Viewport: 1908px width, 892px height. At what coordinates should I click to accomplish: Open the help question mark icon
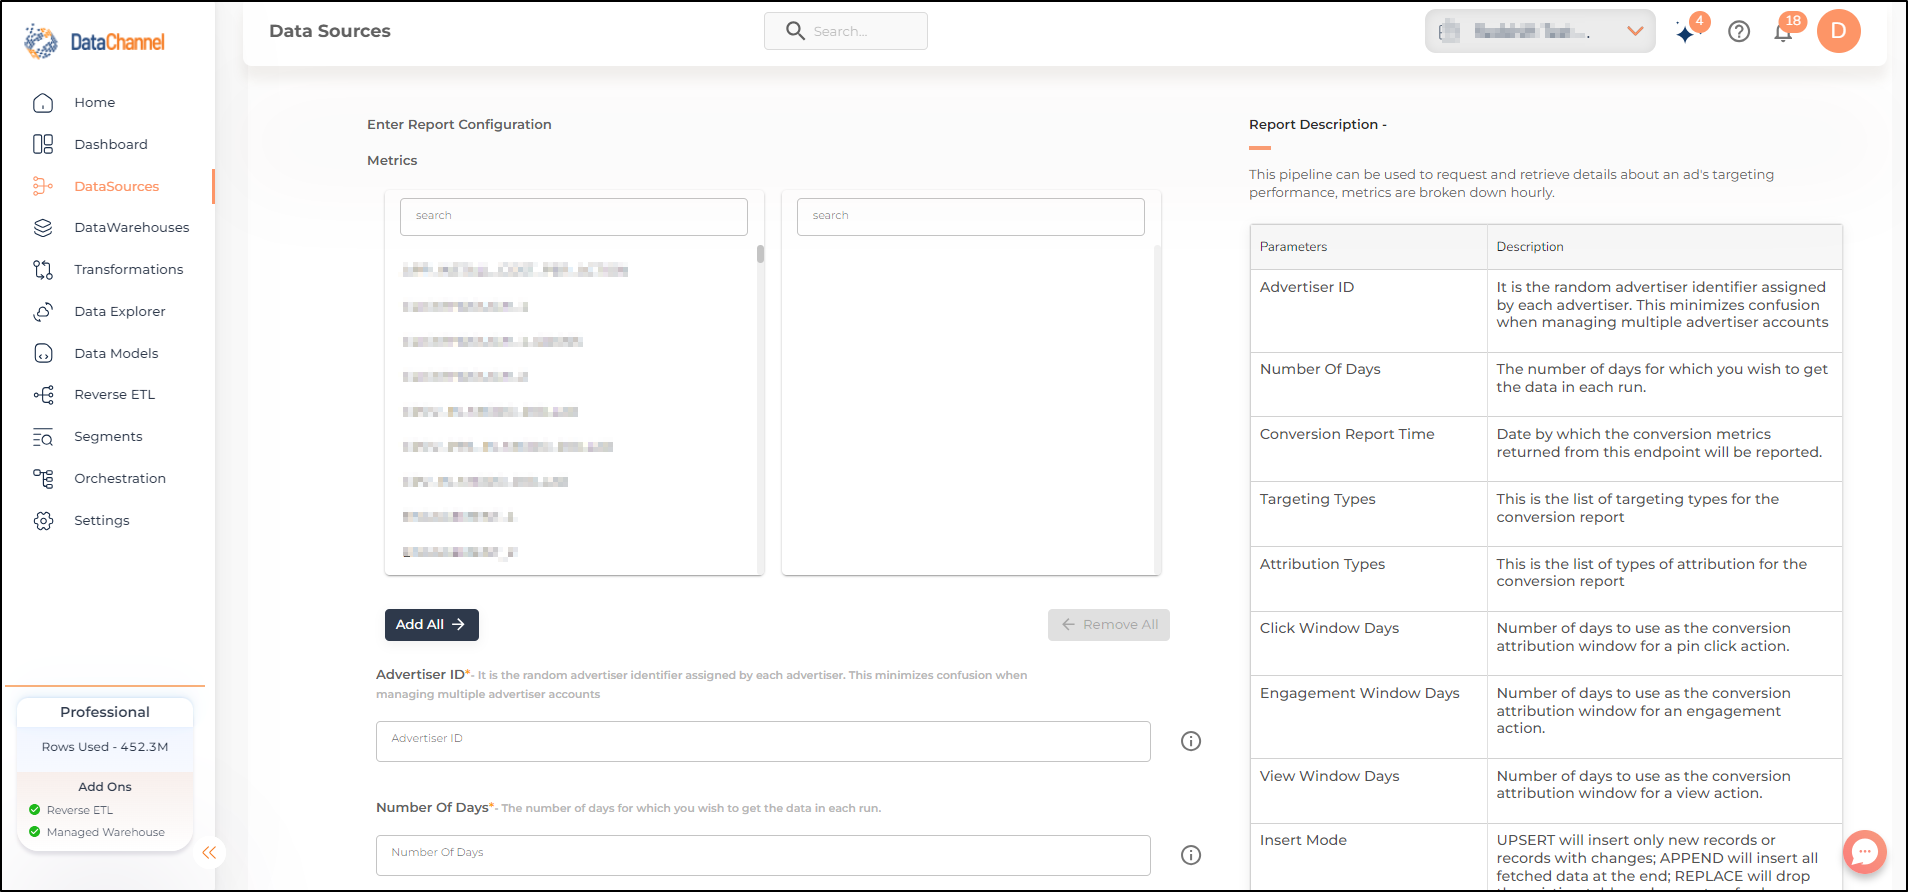coord(1739,32)
